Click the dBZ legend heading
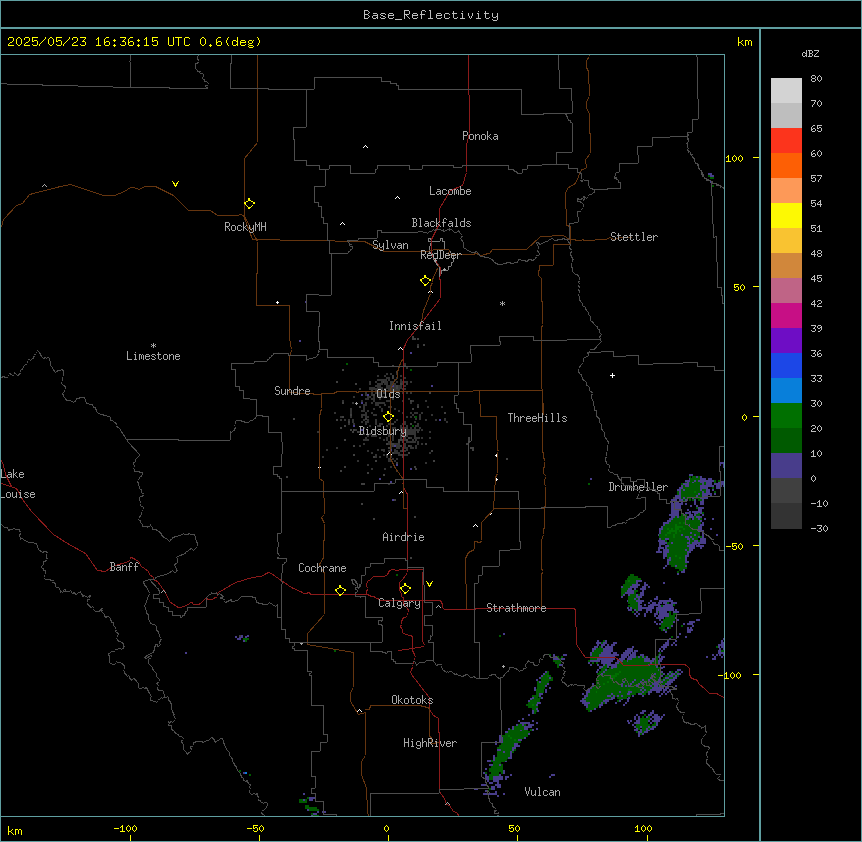Screen dimensions: 862x842 [810, 53]
